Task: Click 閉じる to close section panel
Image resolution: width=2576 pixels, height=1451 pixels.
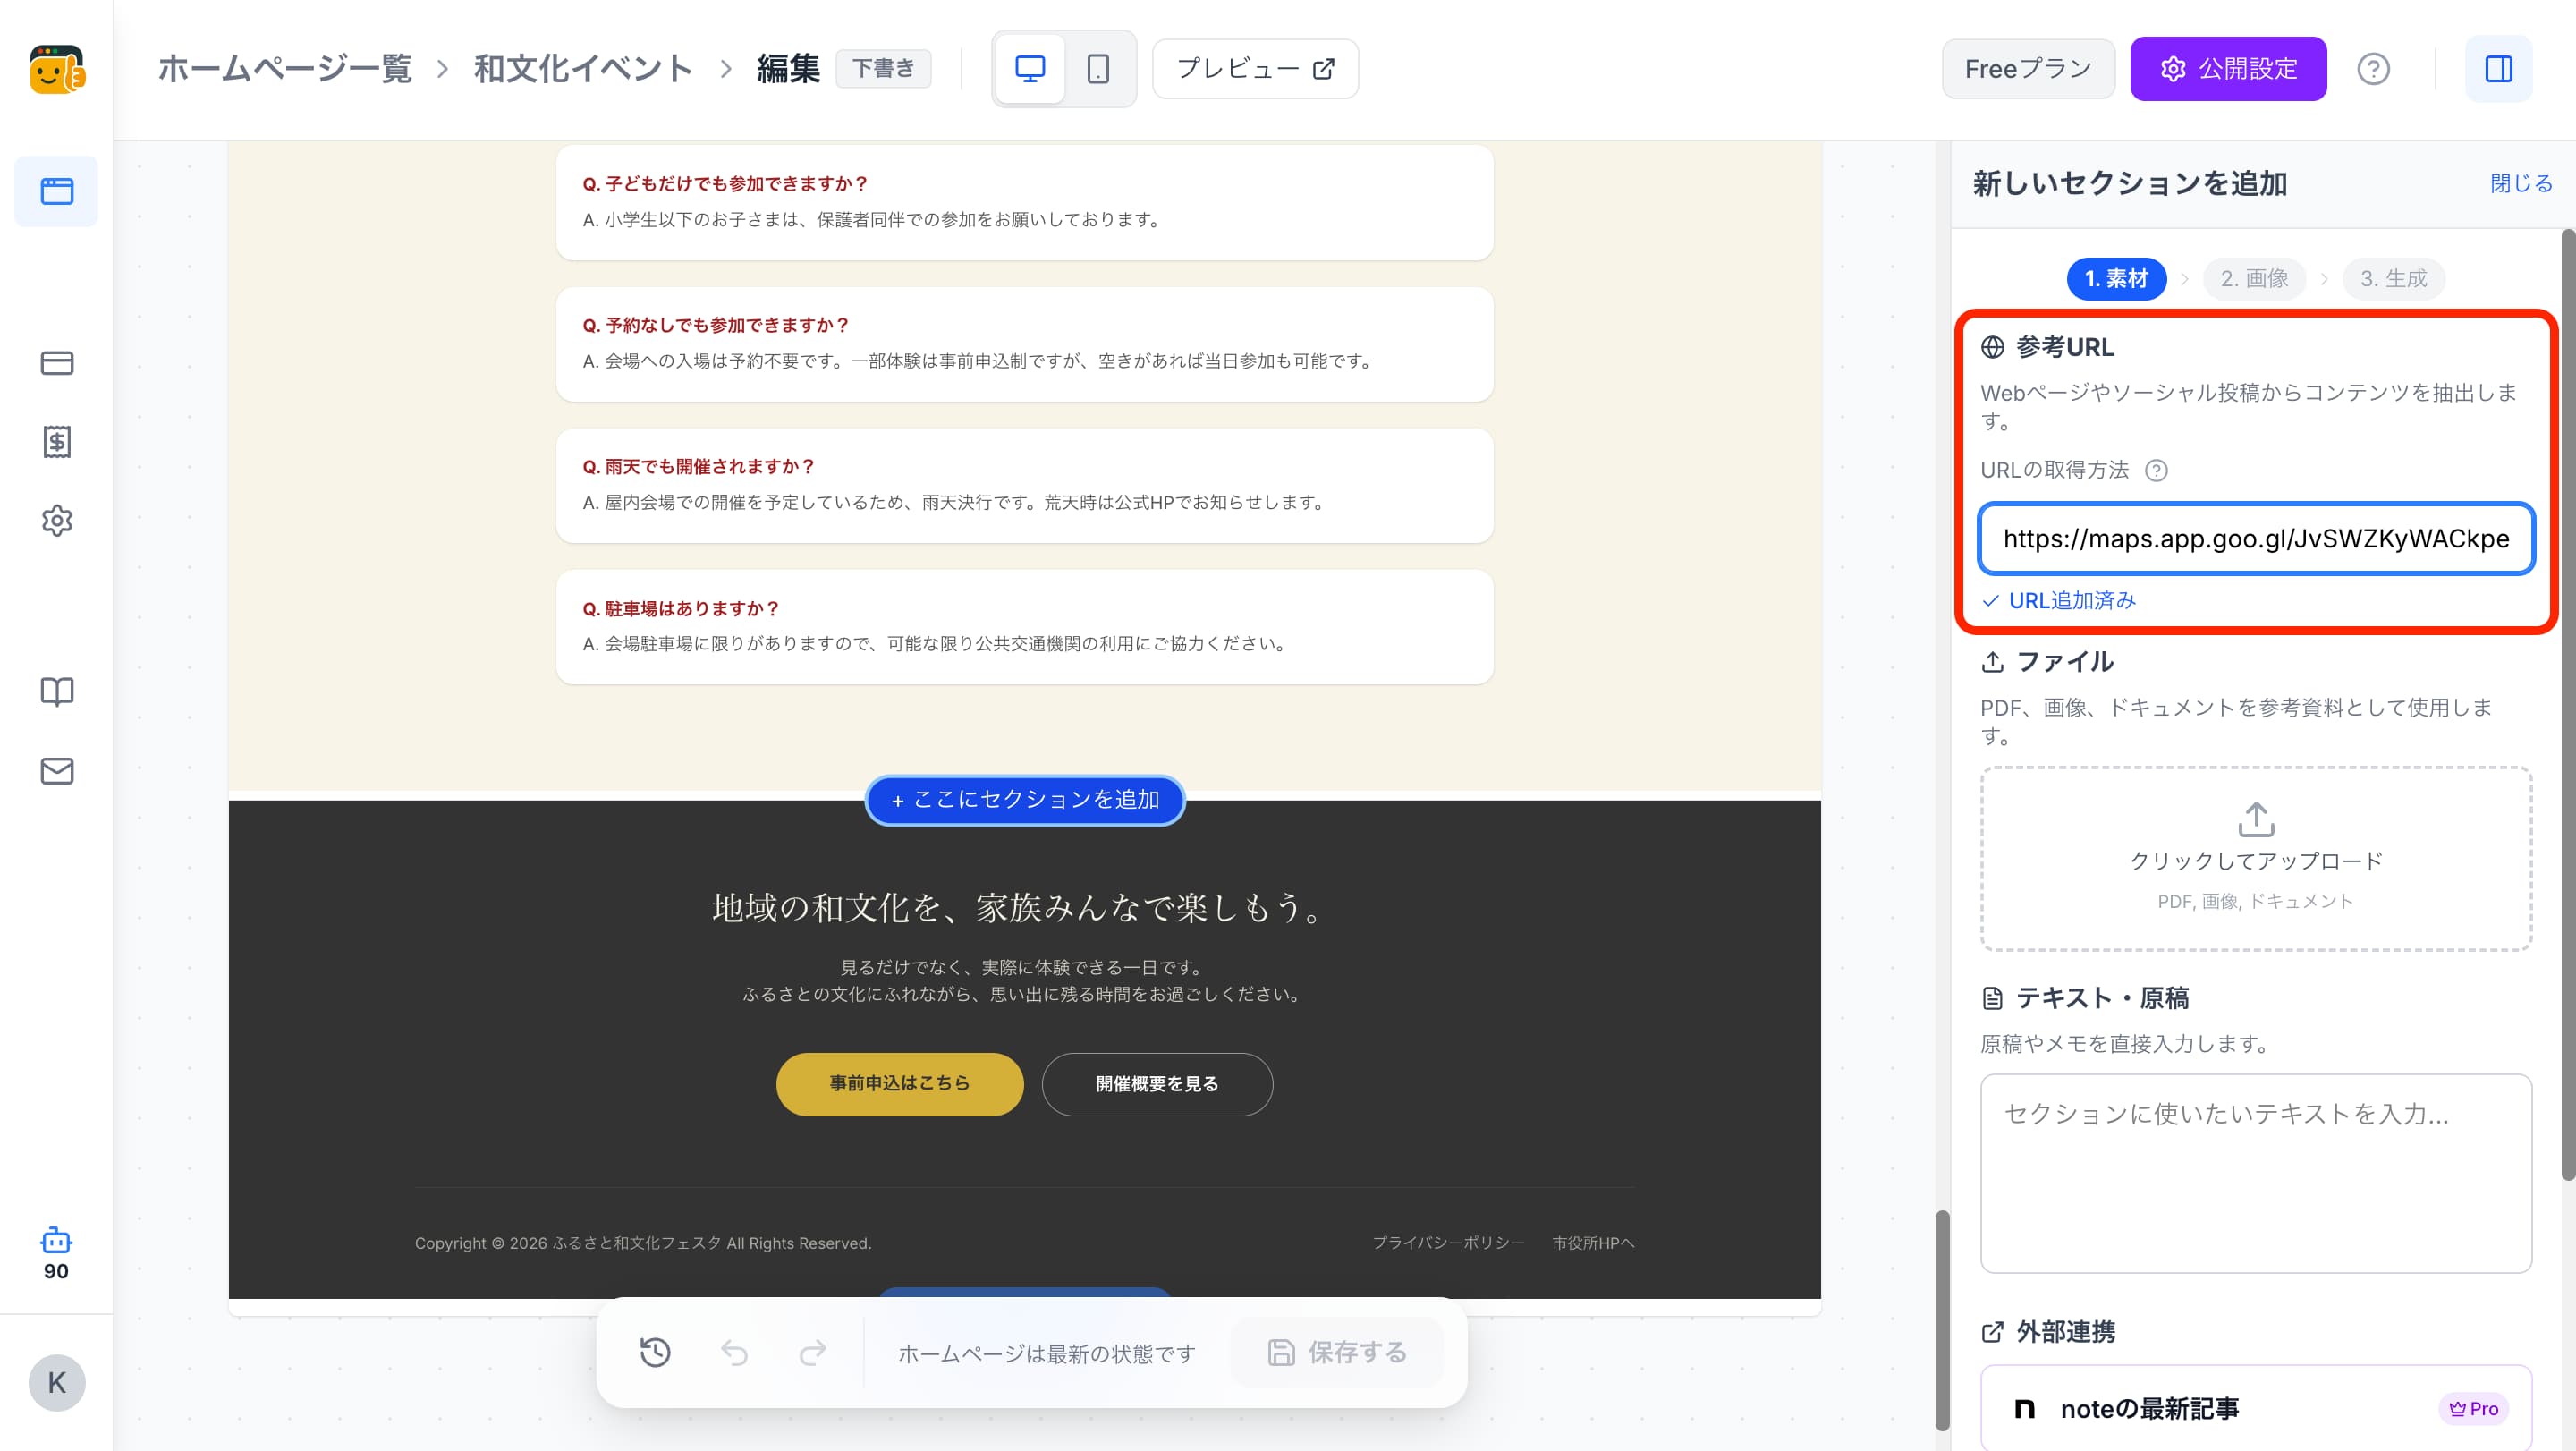Action: tap(2521, 184)
